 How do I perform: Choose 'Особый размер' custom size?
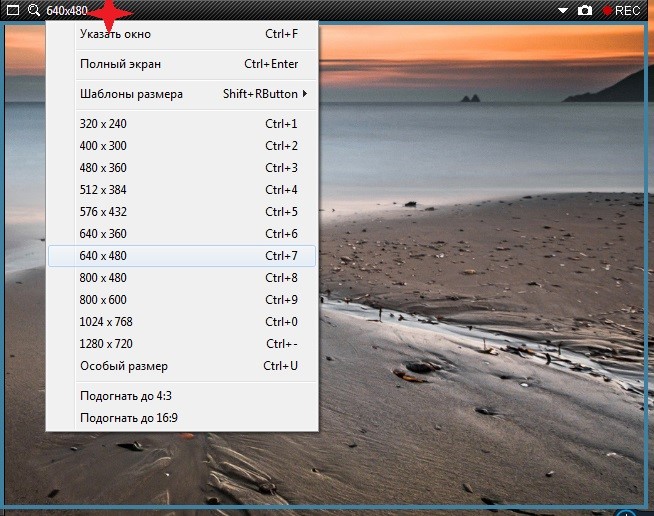(x=182, y=366)
